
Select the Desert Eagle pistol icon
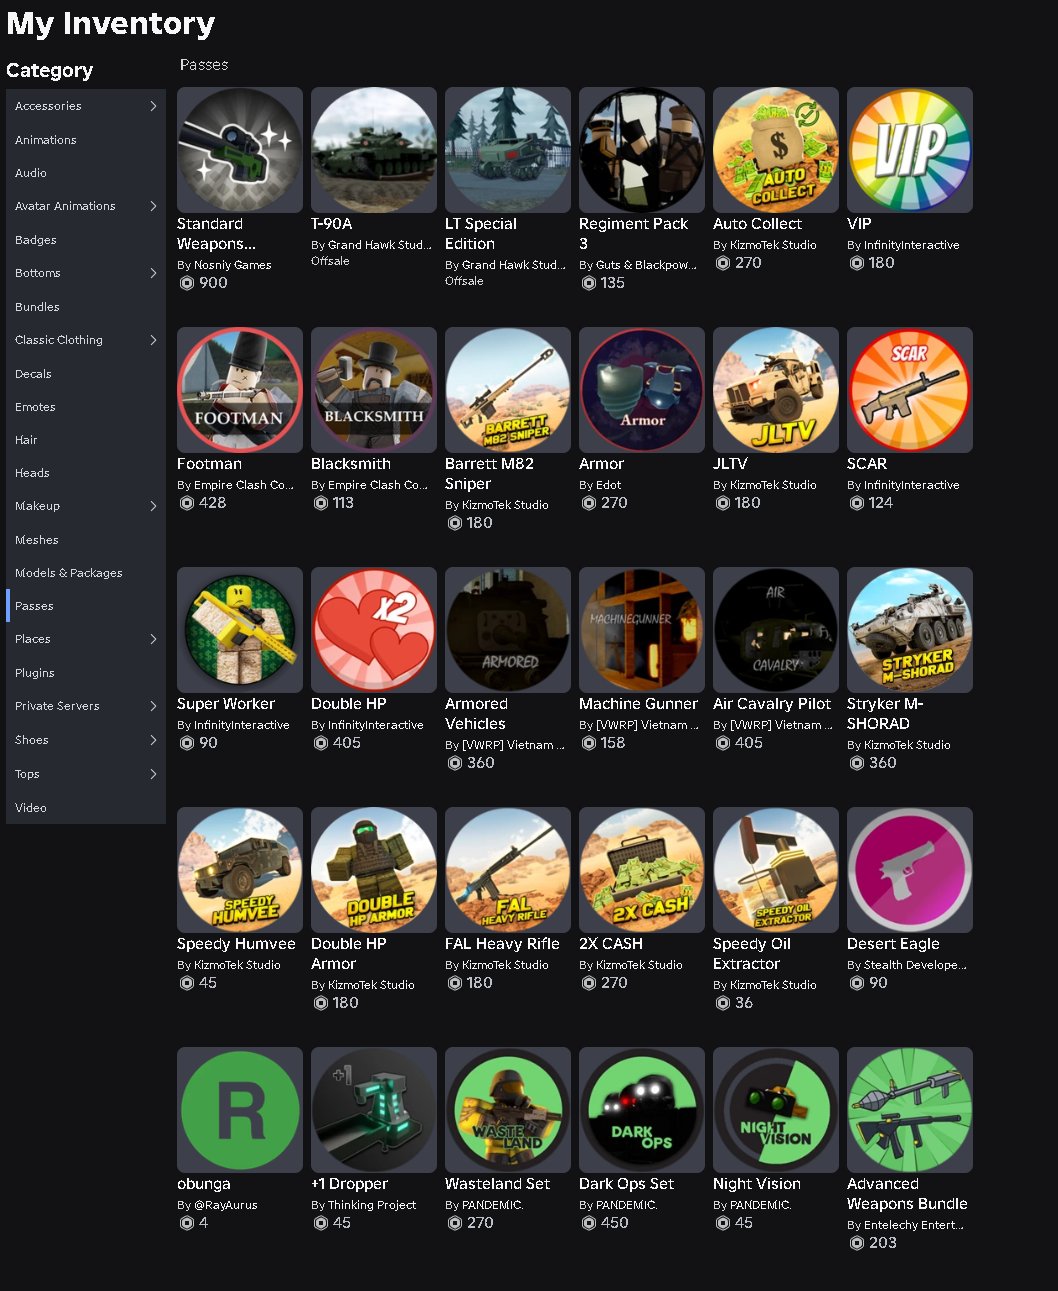[x=910, y=870]
